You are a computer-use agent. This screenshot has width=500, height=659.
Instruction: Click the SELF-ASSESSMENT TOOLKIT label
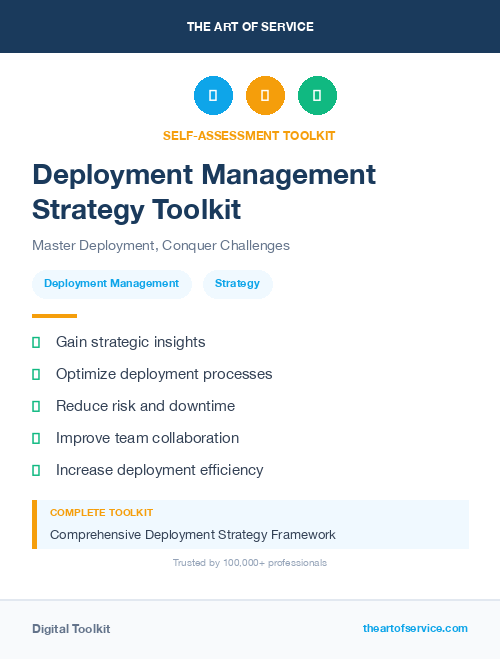click(249, 136)
